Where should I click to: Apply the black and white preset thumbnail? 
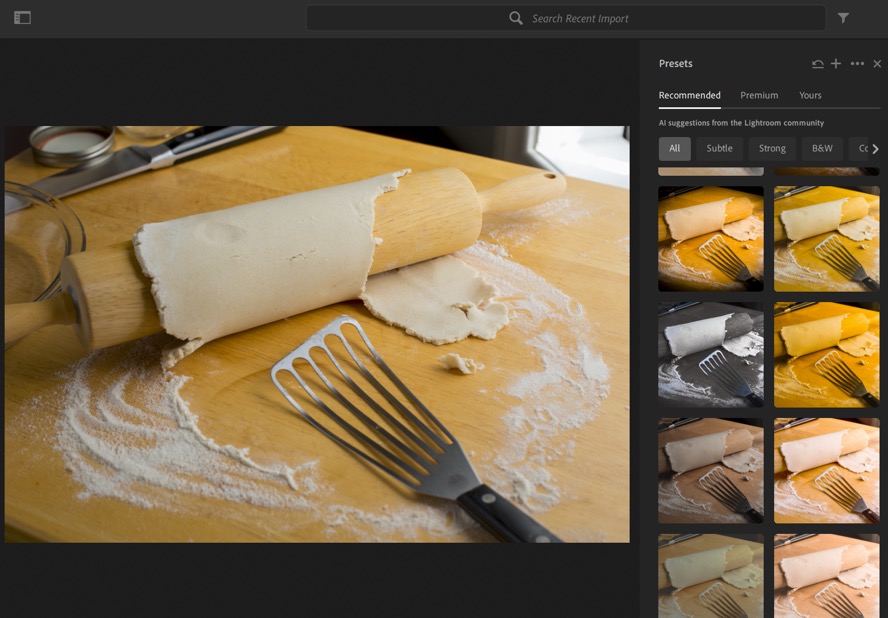click(710, 354)
